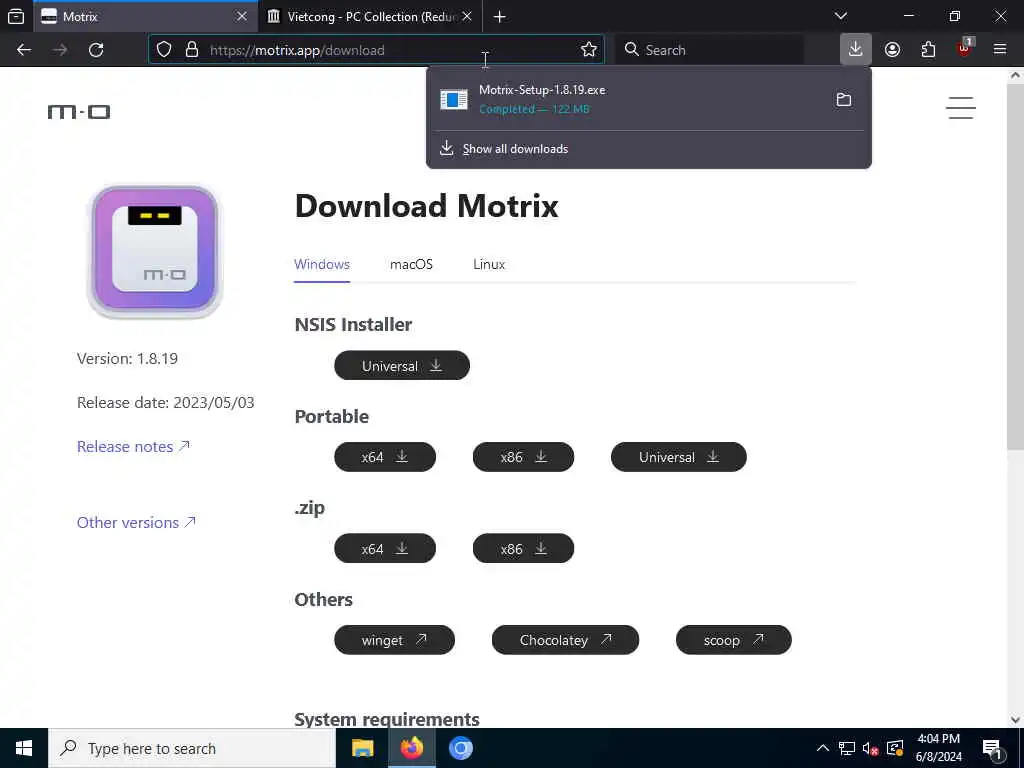Download the .zip x64 build
The image size is (1024, 768).
(385, 549)
